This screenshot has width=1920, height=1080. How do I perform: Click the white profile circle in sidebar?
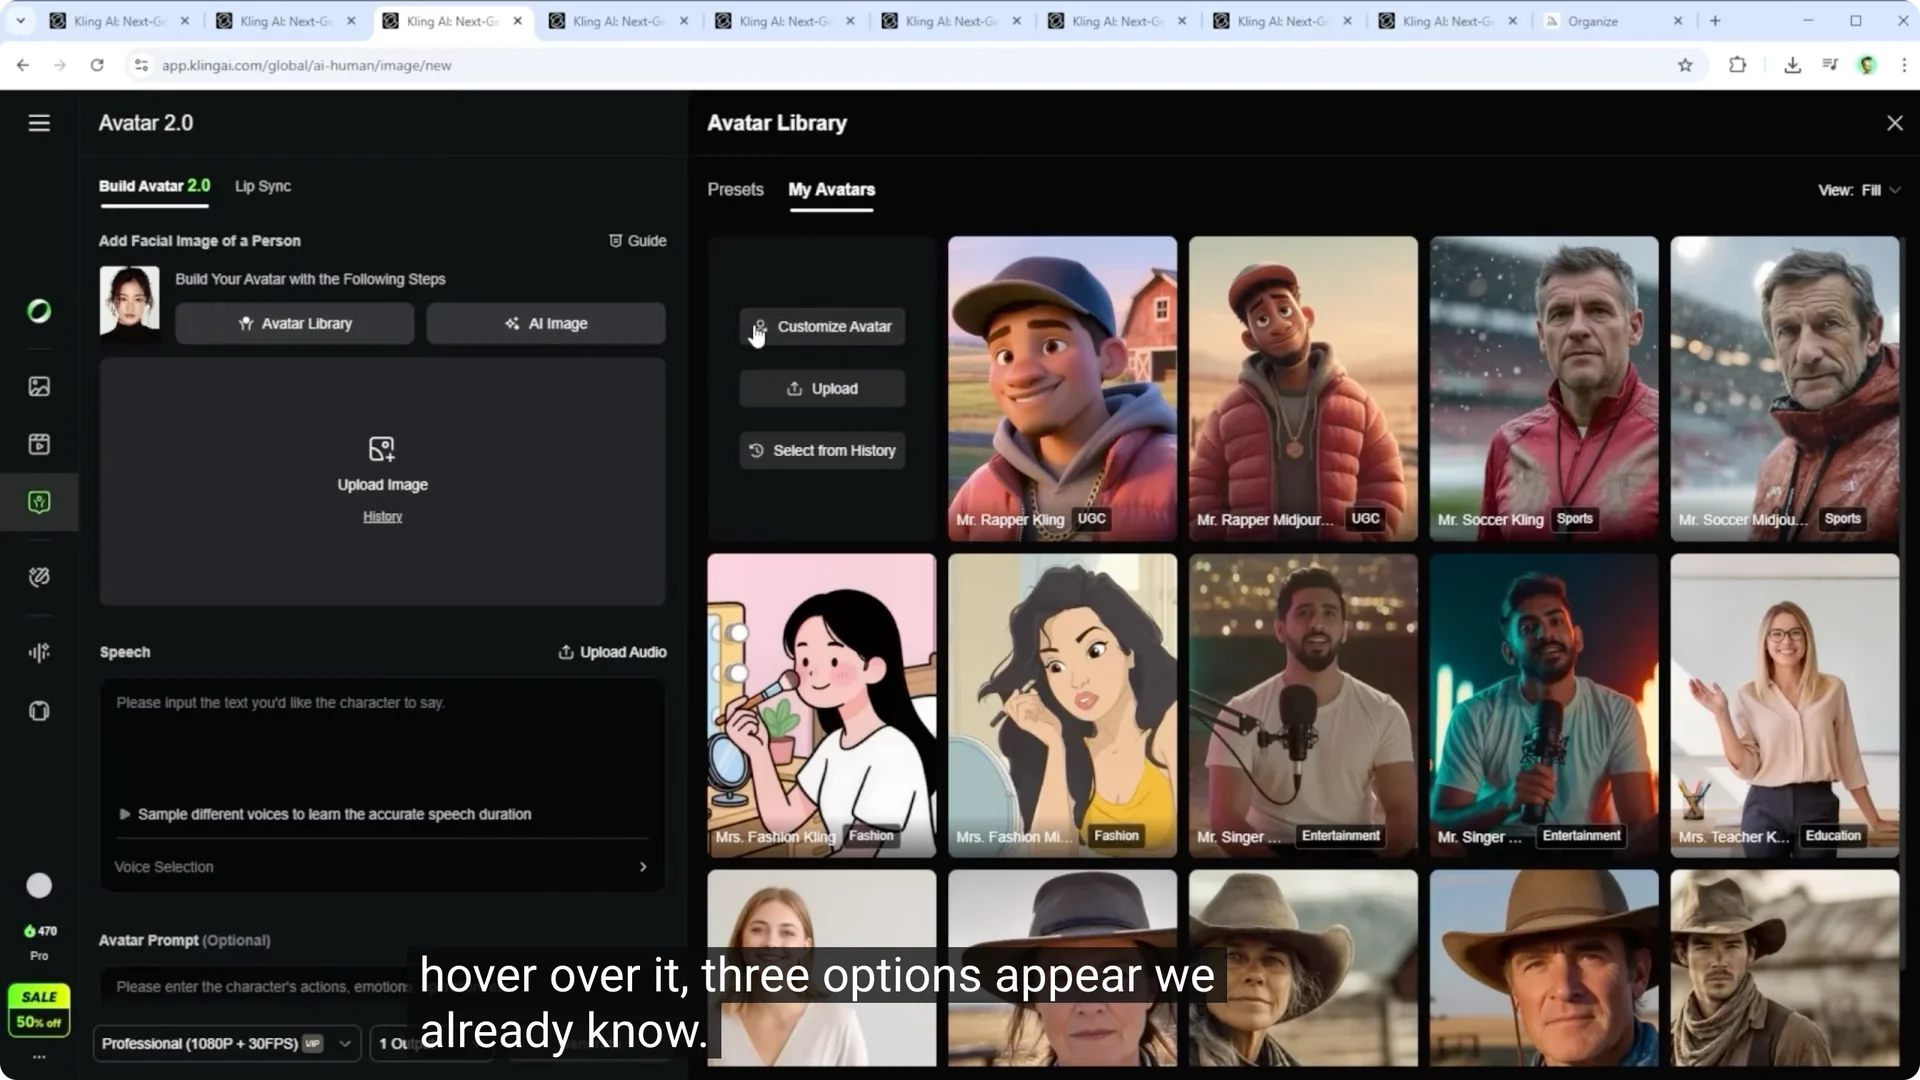(39, 885)
